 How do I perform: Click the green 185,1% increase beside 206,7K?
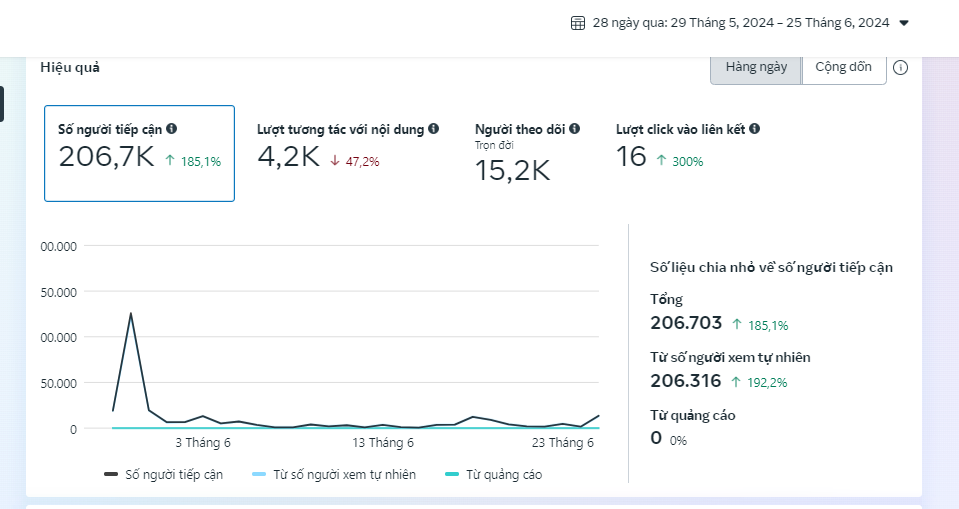(193, 162)
